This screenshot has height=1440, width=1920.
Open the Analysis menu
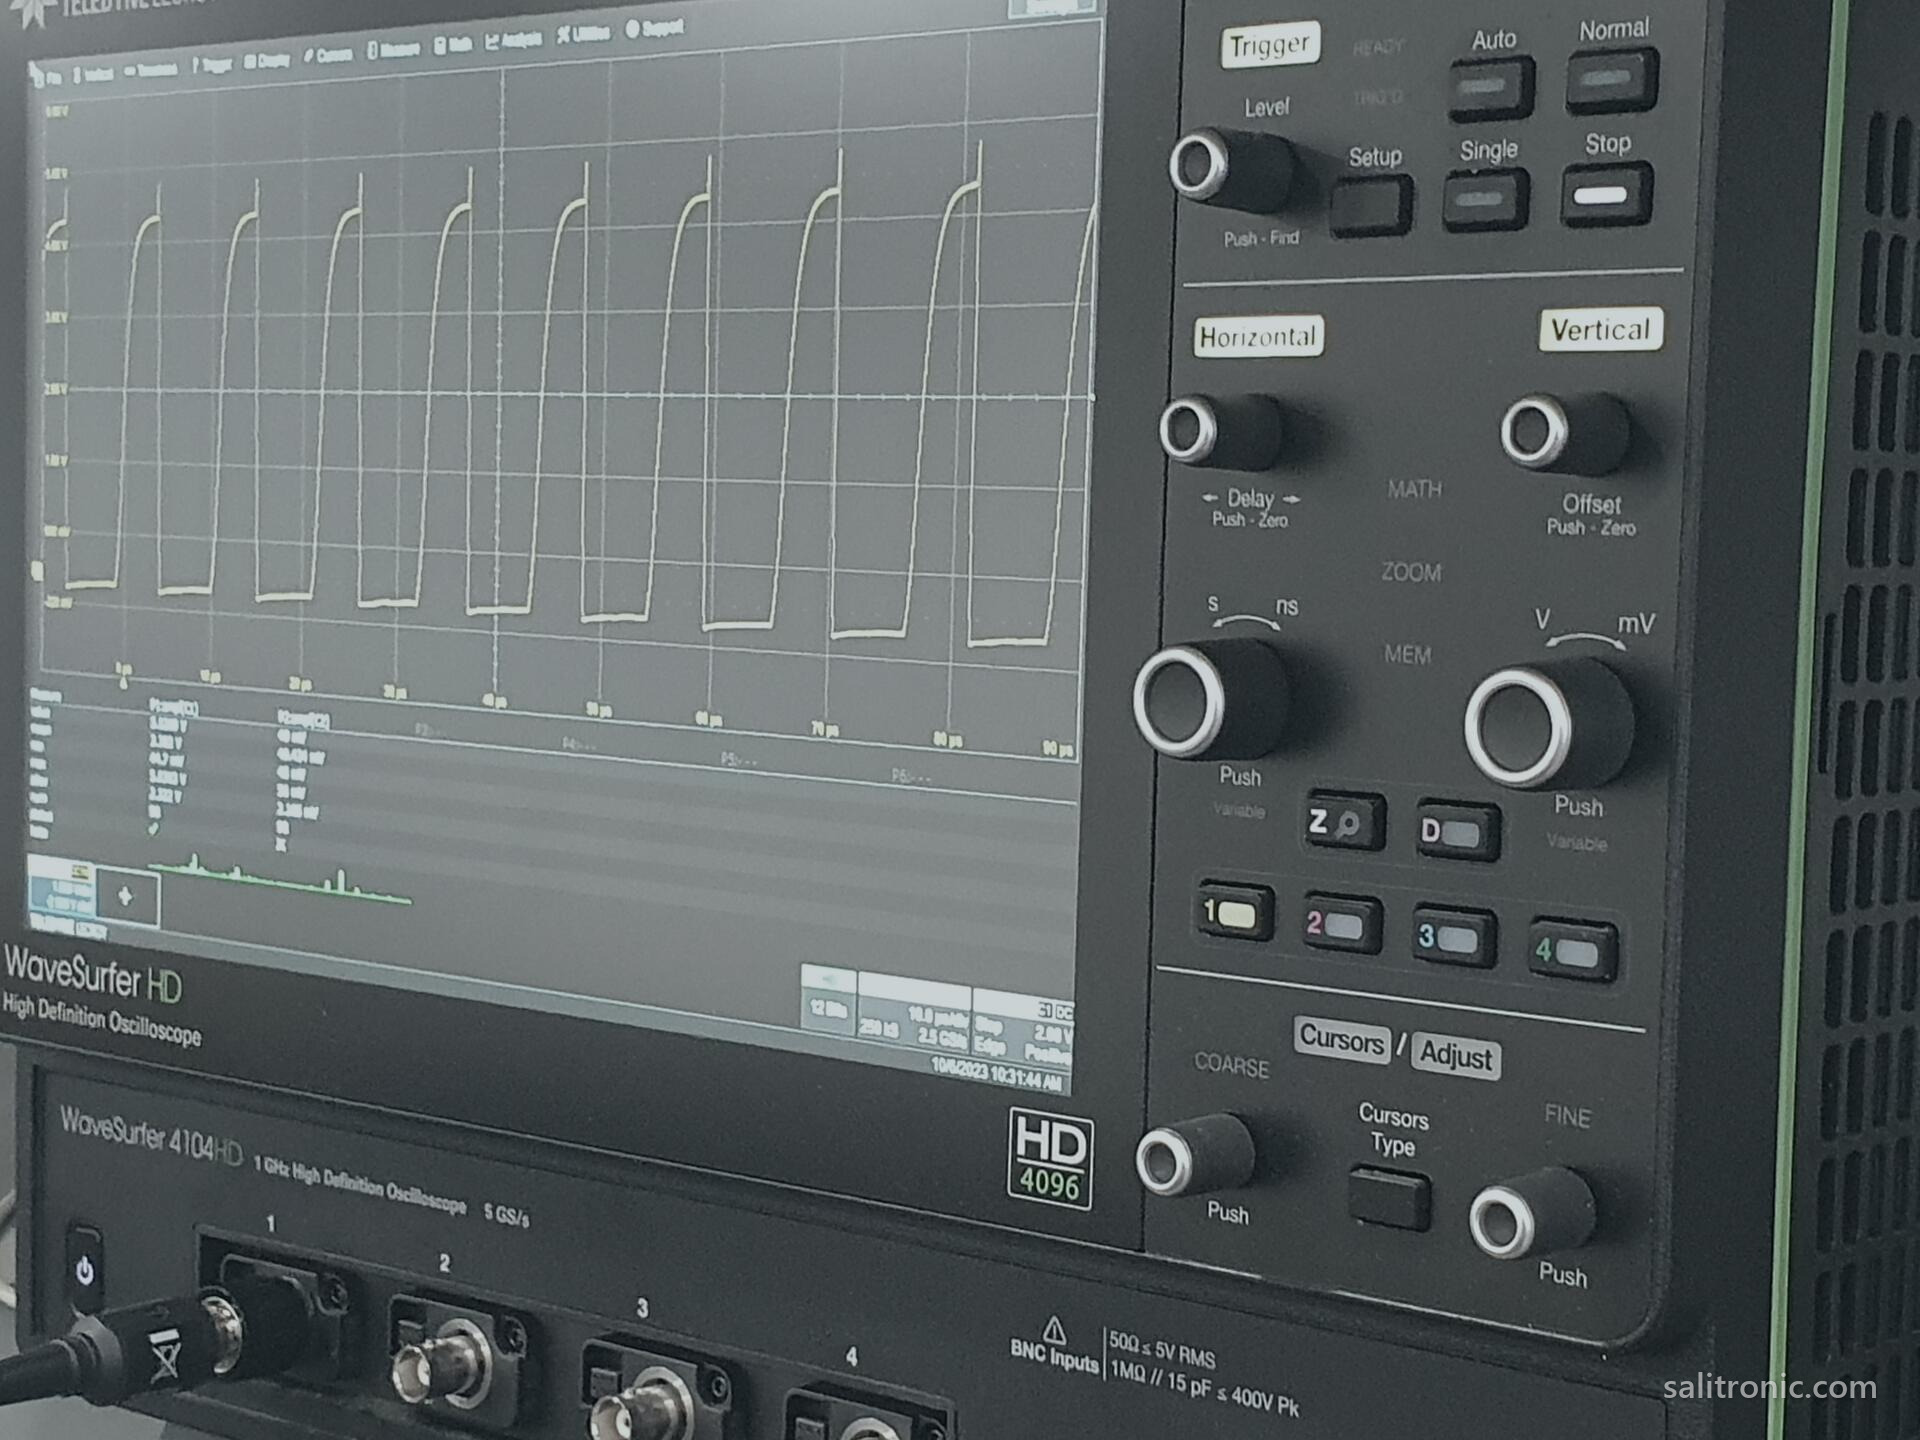[514, 40]
